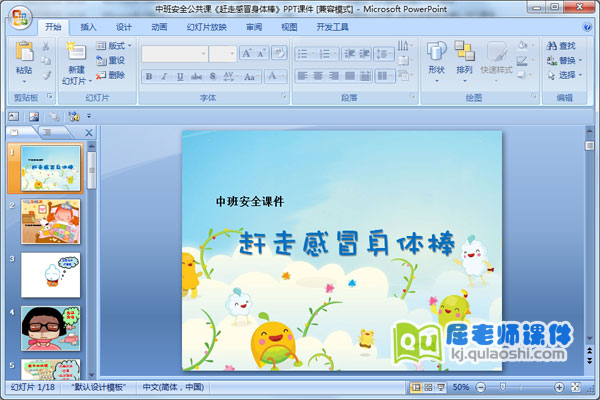600x400 pixels.
Task: Click the Increase Indent icon
Action: click(364, 54)
